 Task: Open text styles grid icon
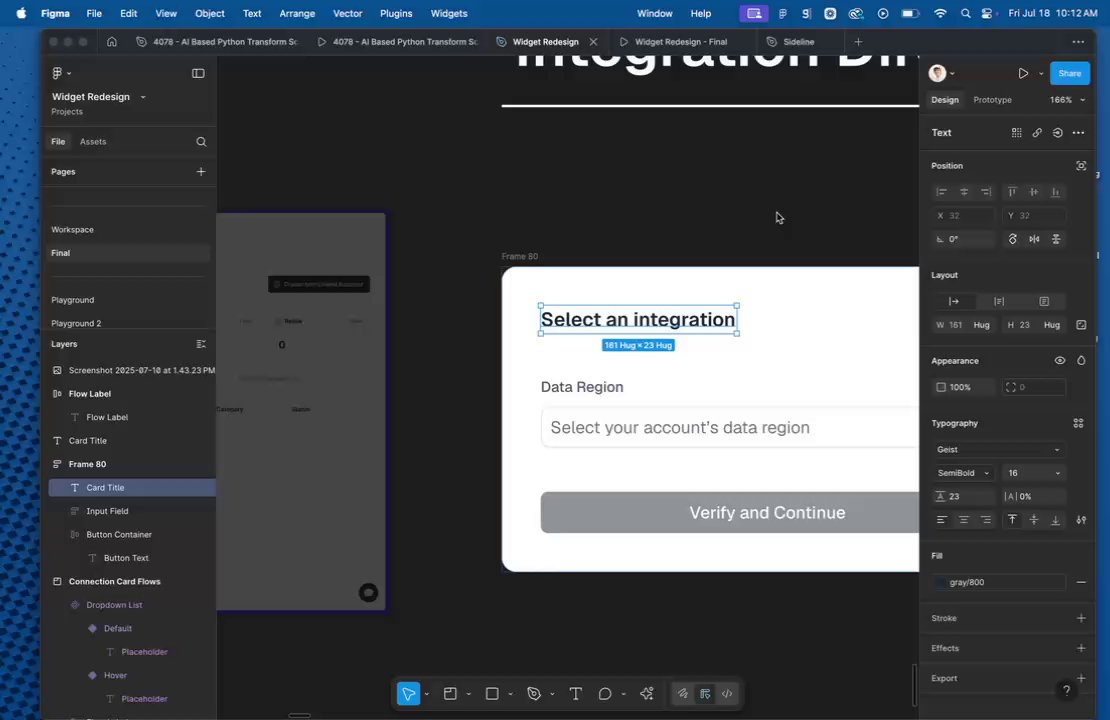[1017, 132]
